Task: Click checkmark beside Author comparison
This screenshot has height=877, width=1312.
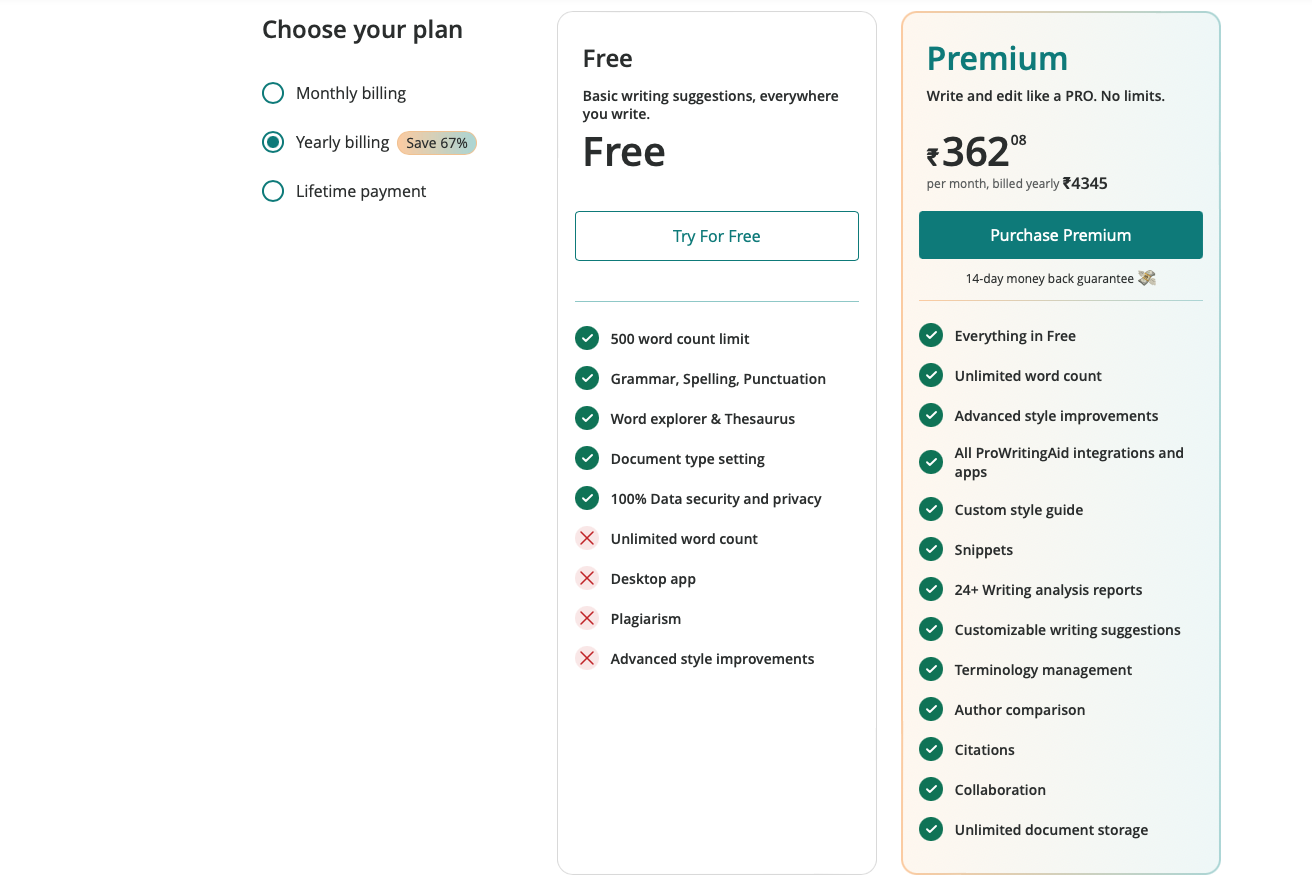Action: [x=931, y=709]
